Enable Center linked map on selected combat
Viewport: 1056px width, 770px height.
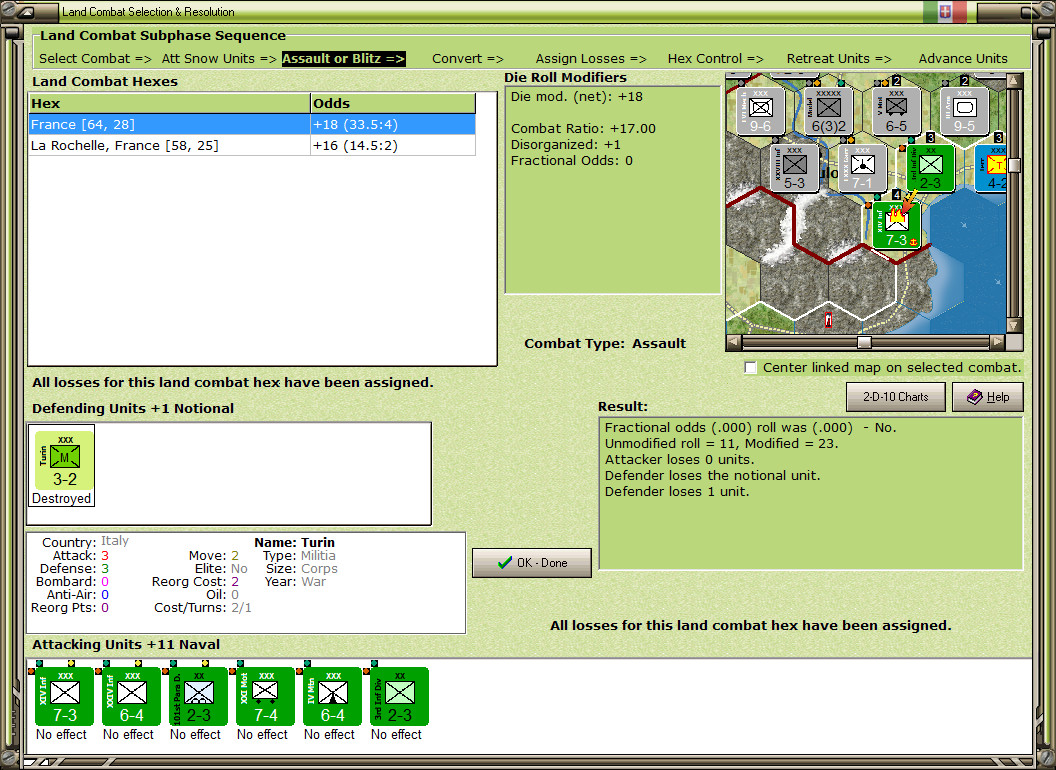click(x=750, y=367)
